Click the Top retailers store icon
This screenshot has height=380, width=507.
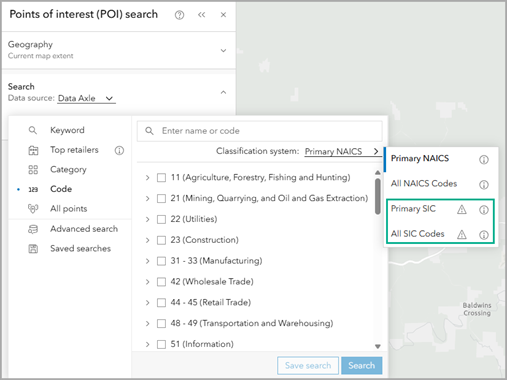pos(33,150)
